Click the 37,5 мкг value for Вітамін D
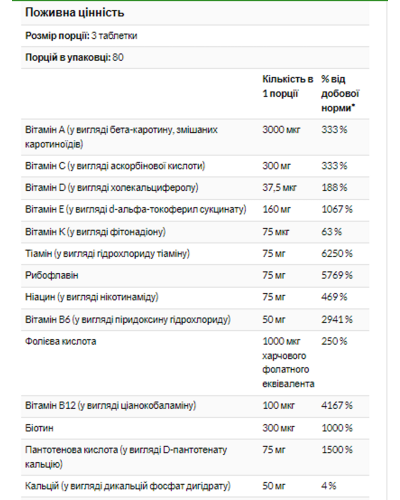Viewport: 400px width, 500px height. click(x=279, y=188)
